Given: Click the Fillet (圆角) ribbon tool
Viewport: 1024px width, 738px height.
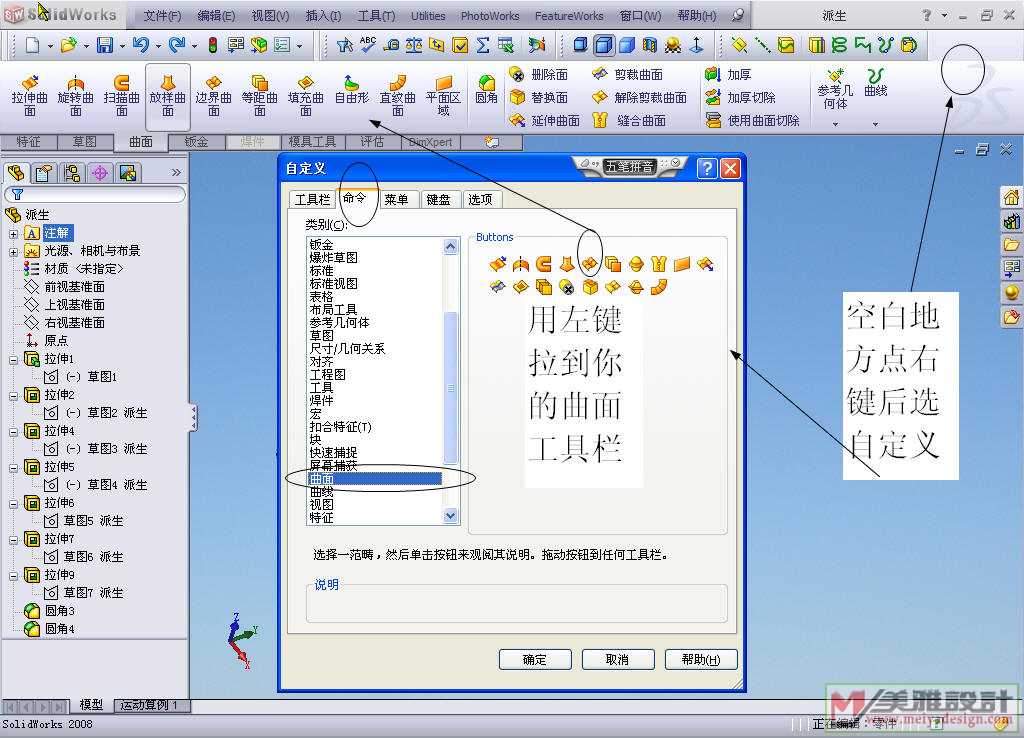Looking at the screenshot, I should [487, 90].
